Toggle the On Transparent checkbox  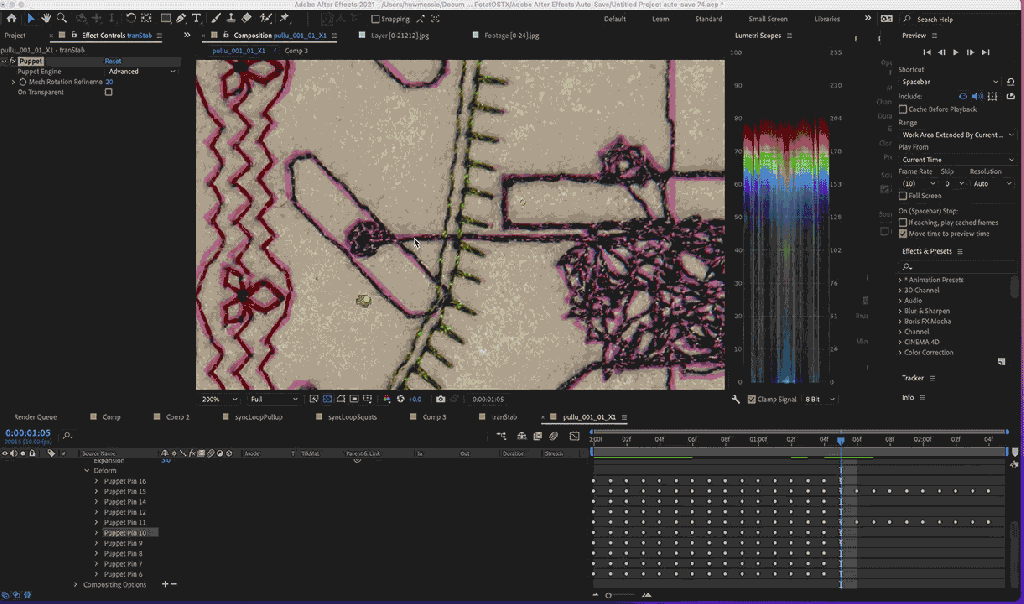tap(108, 92)
